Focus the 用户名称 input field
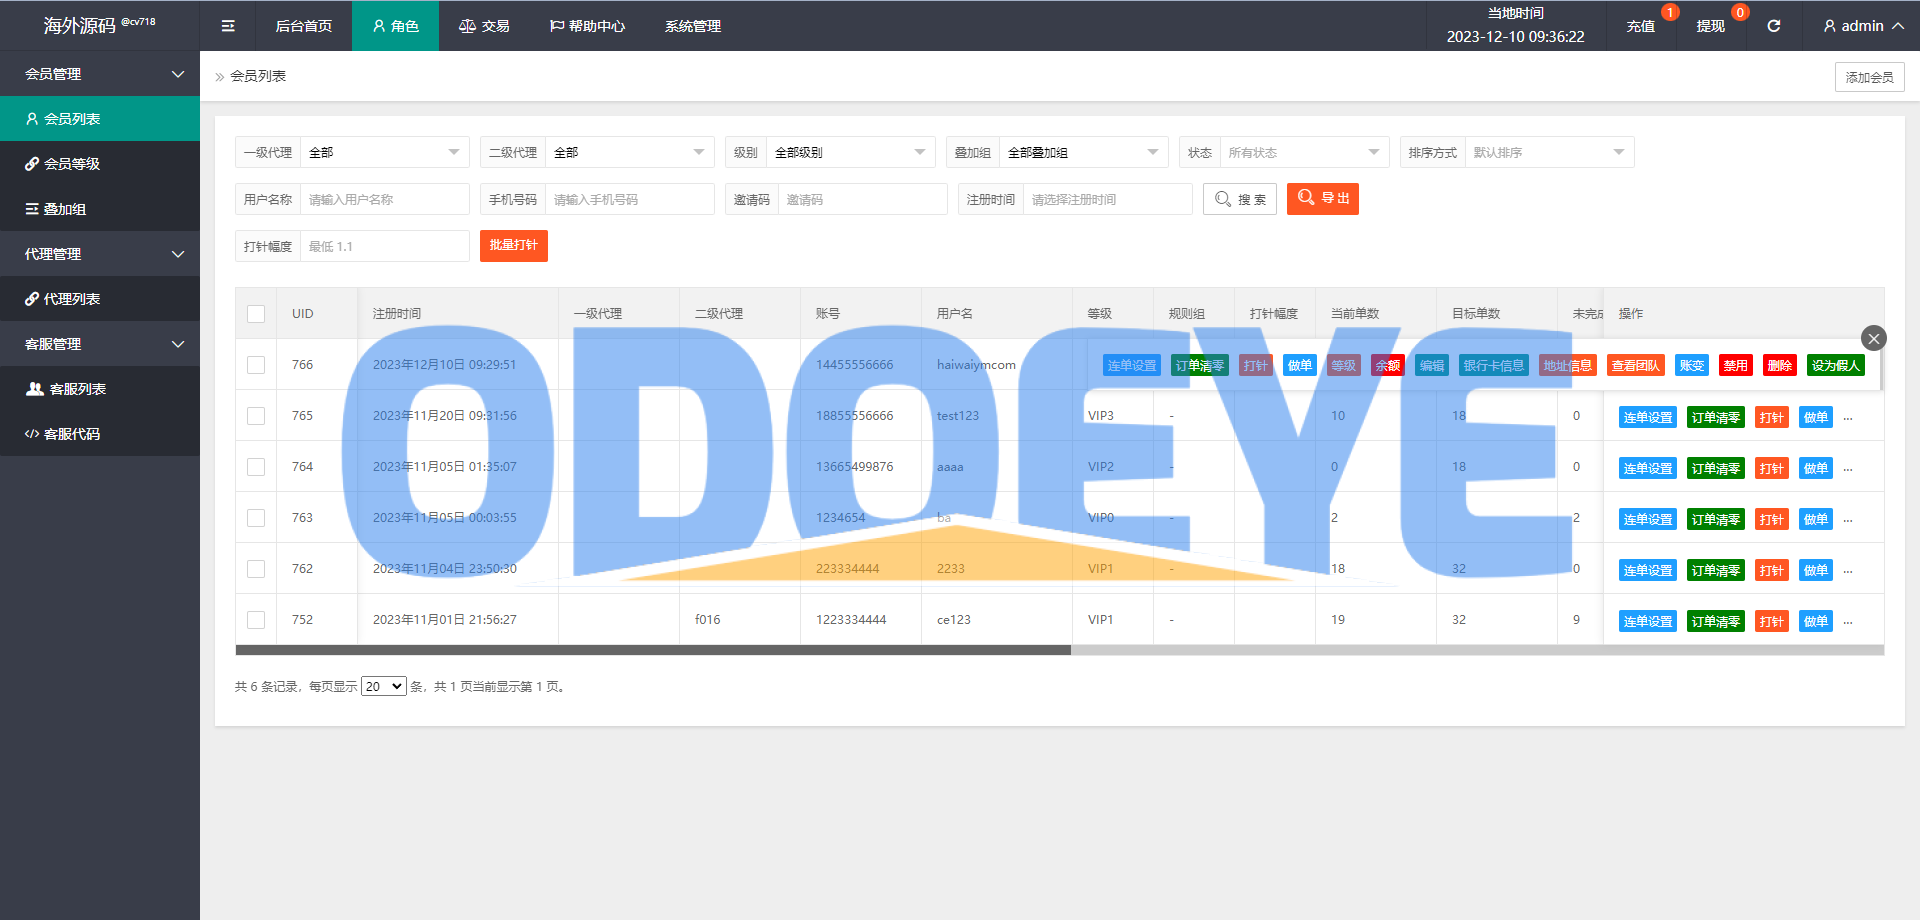 tap(385, 199)
